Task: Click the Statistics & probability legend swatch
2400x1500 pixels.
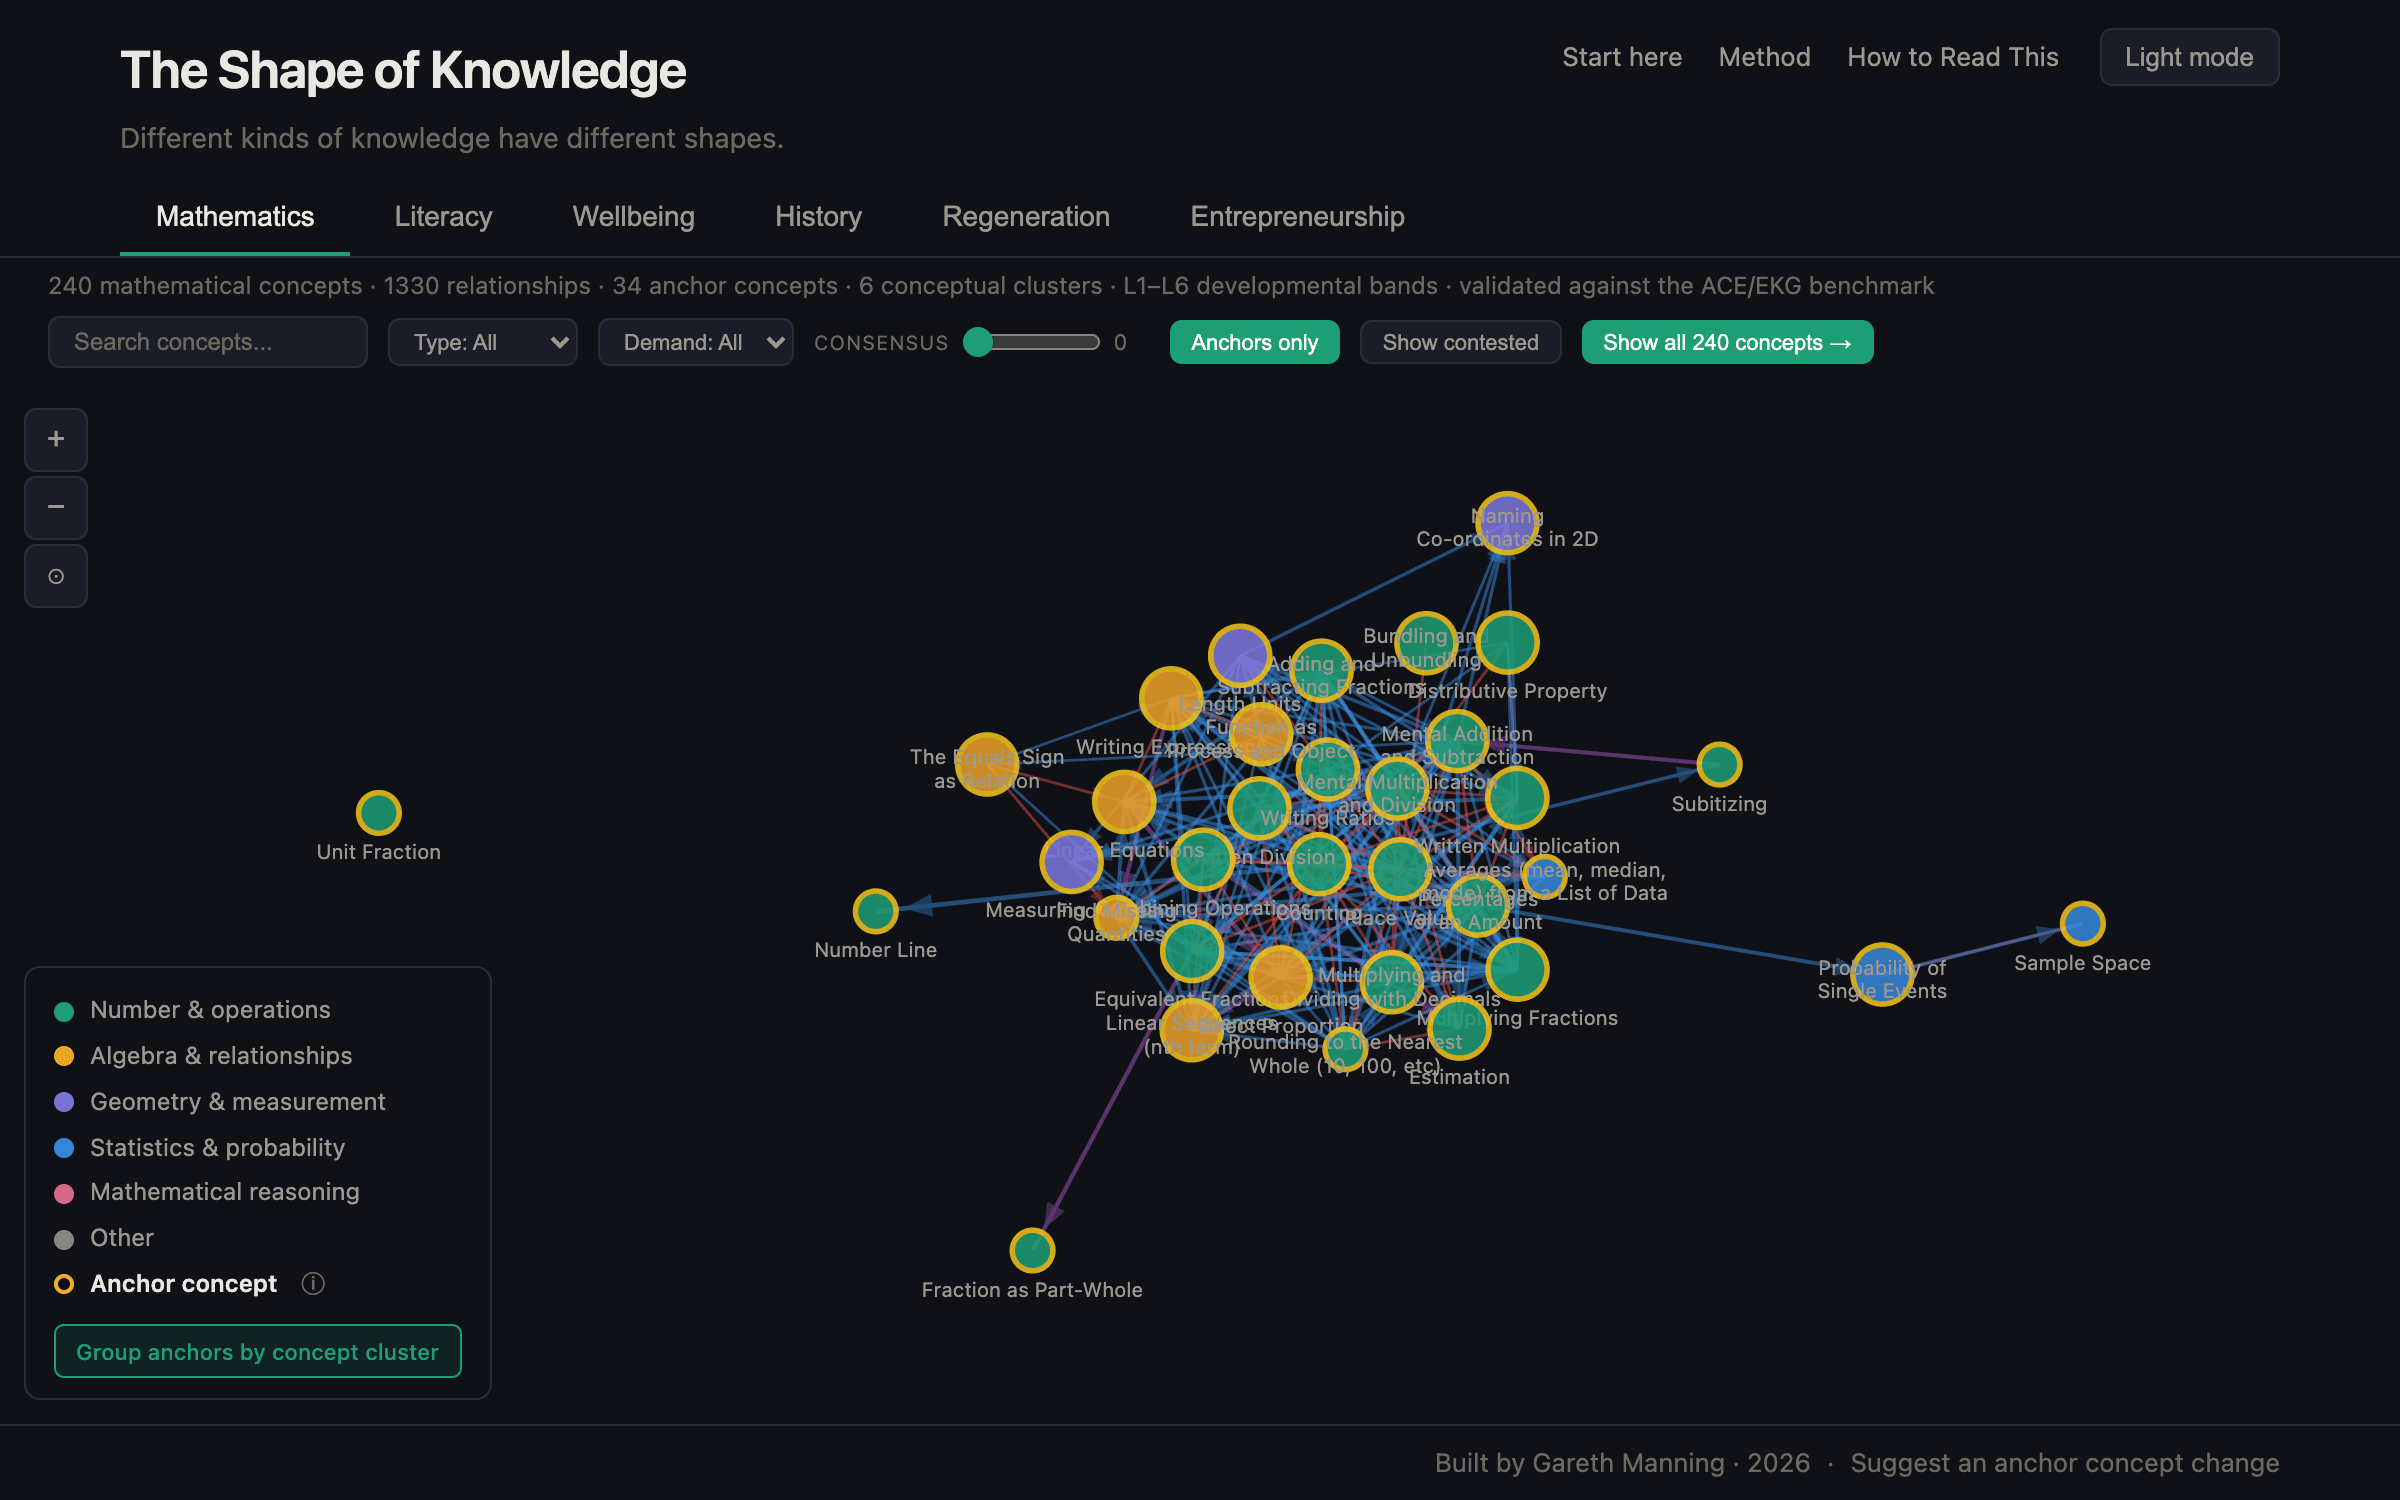Action: (64, 1148)
